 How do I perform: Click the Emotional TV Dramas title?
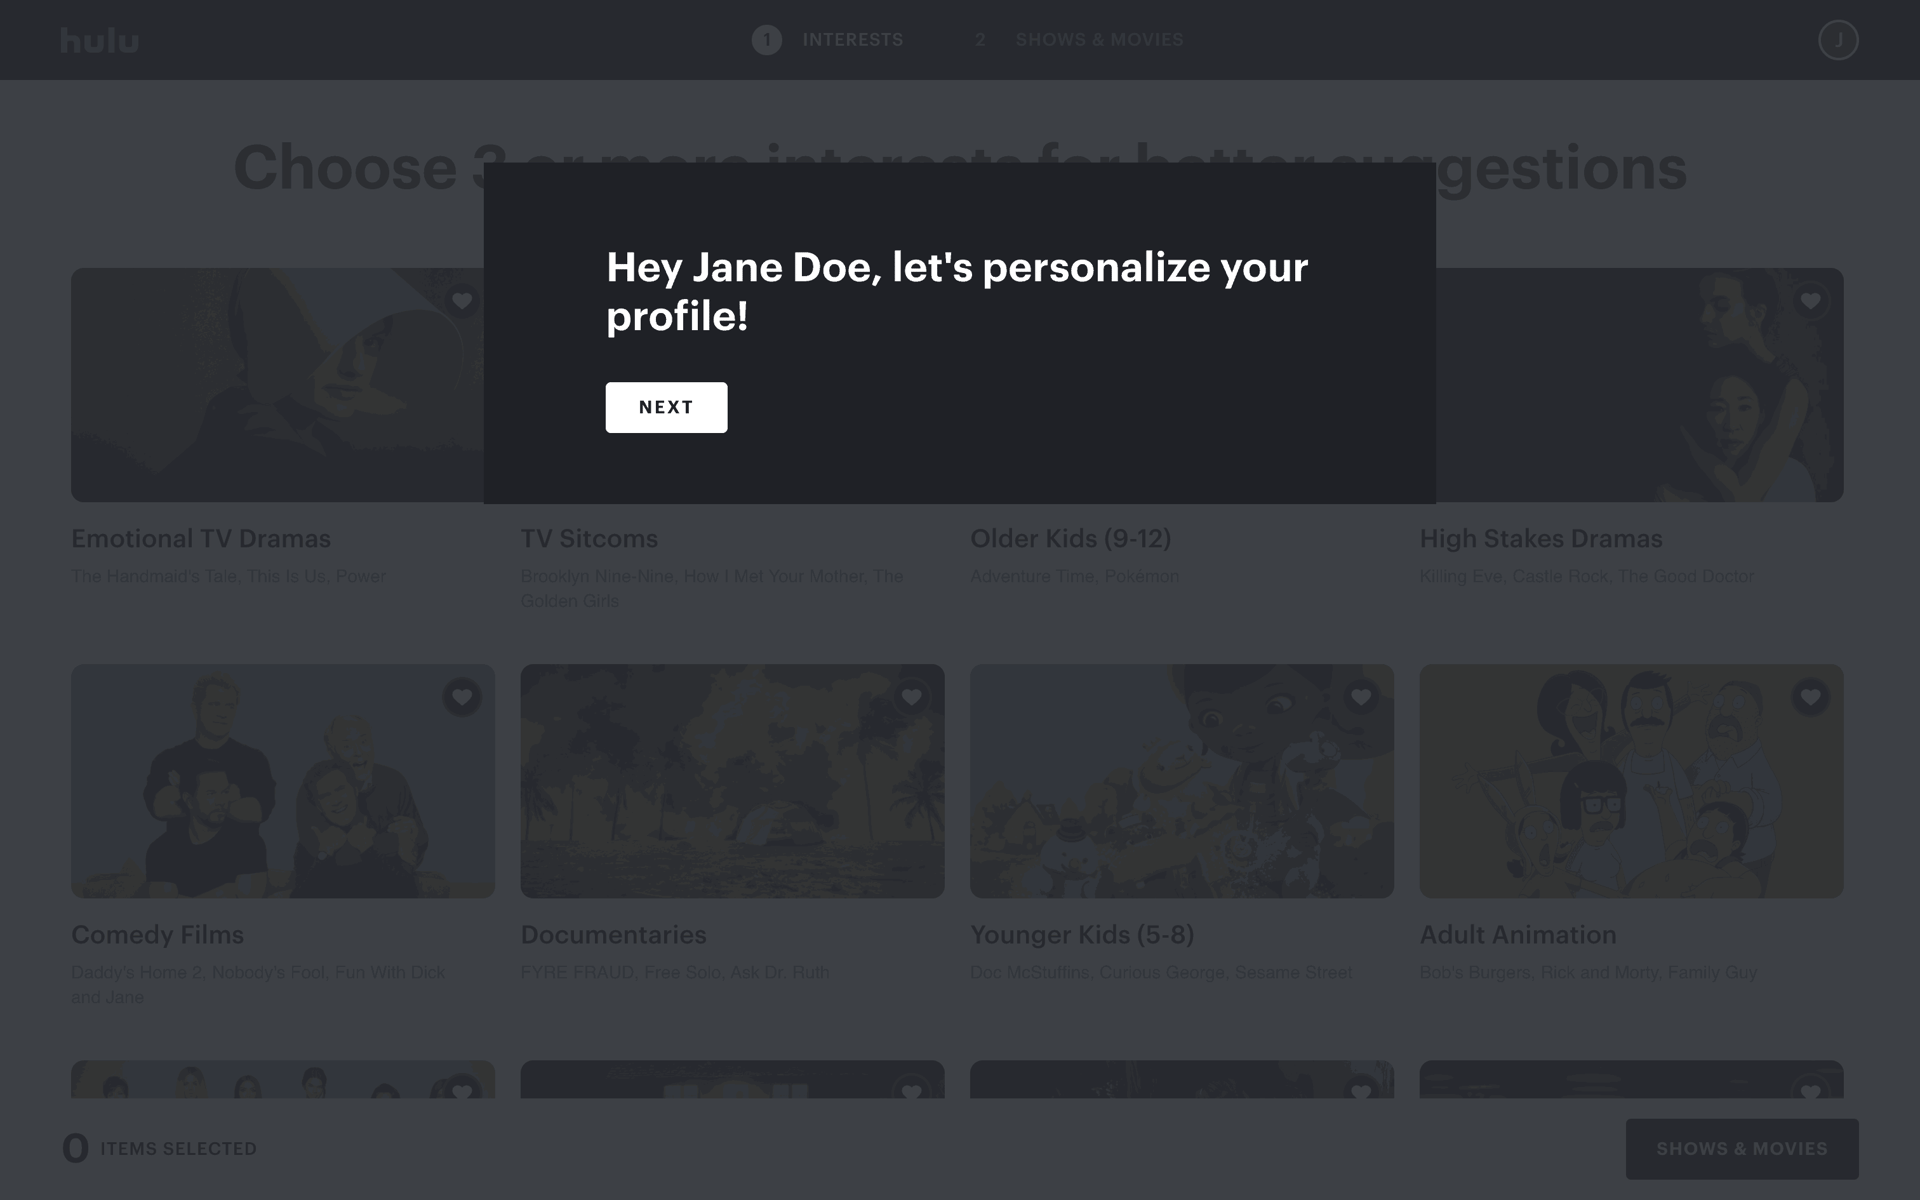[x=201, y=539]
